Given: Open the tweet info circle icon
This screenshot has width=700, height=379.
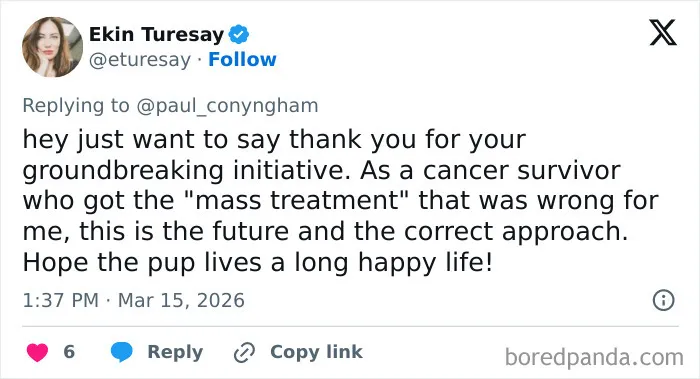Looking at the screenshot, I should click(663, 300).
